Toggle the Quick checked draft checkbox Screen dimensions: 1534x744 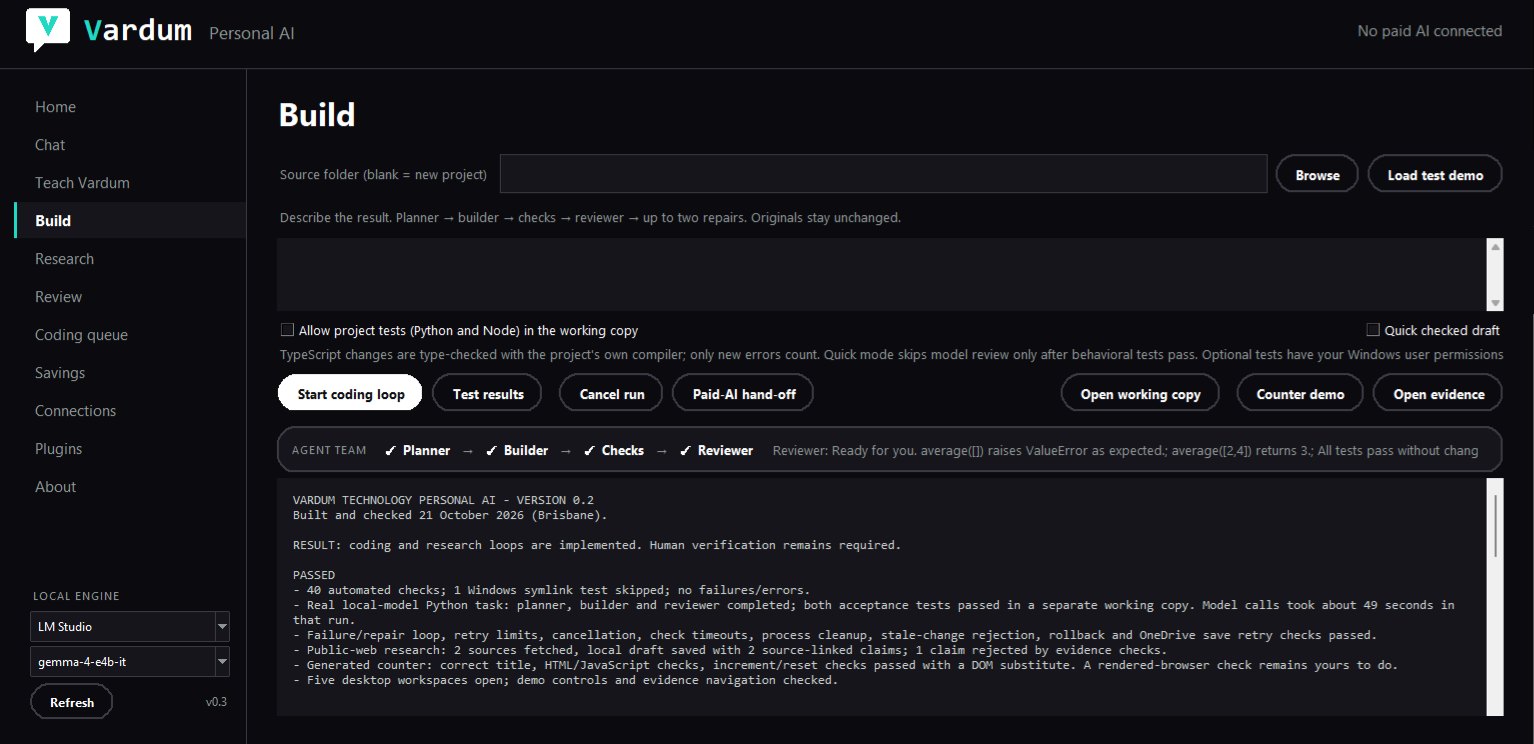(1373, 330)
